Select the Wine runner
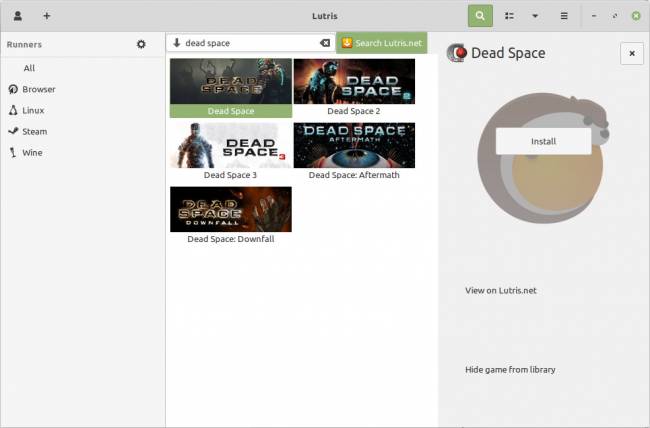 click(x=82, y=153)
